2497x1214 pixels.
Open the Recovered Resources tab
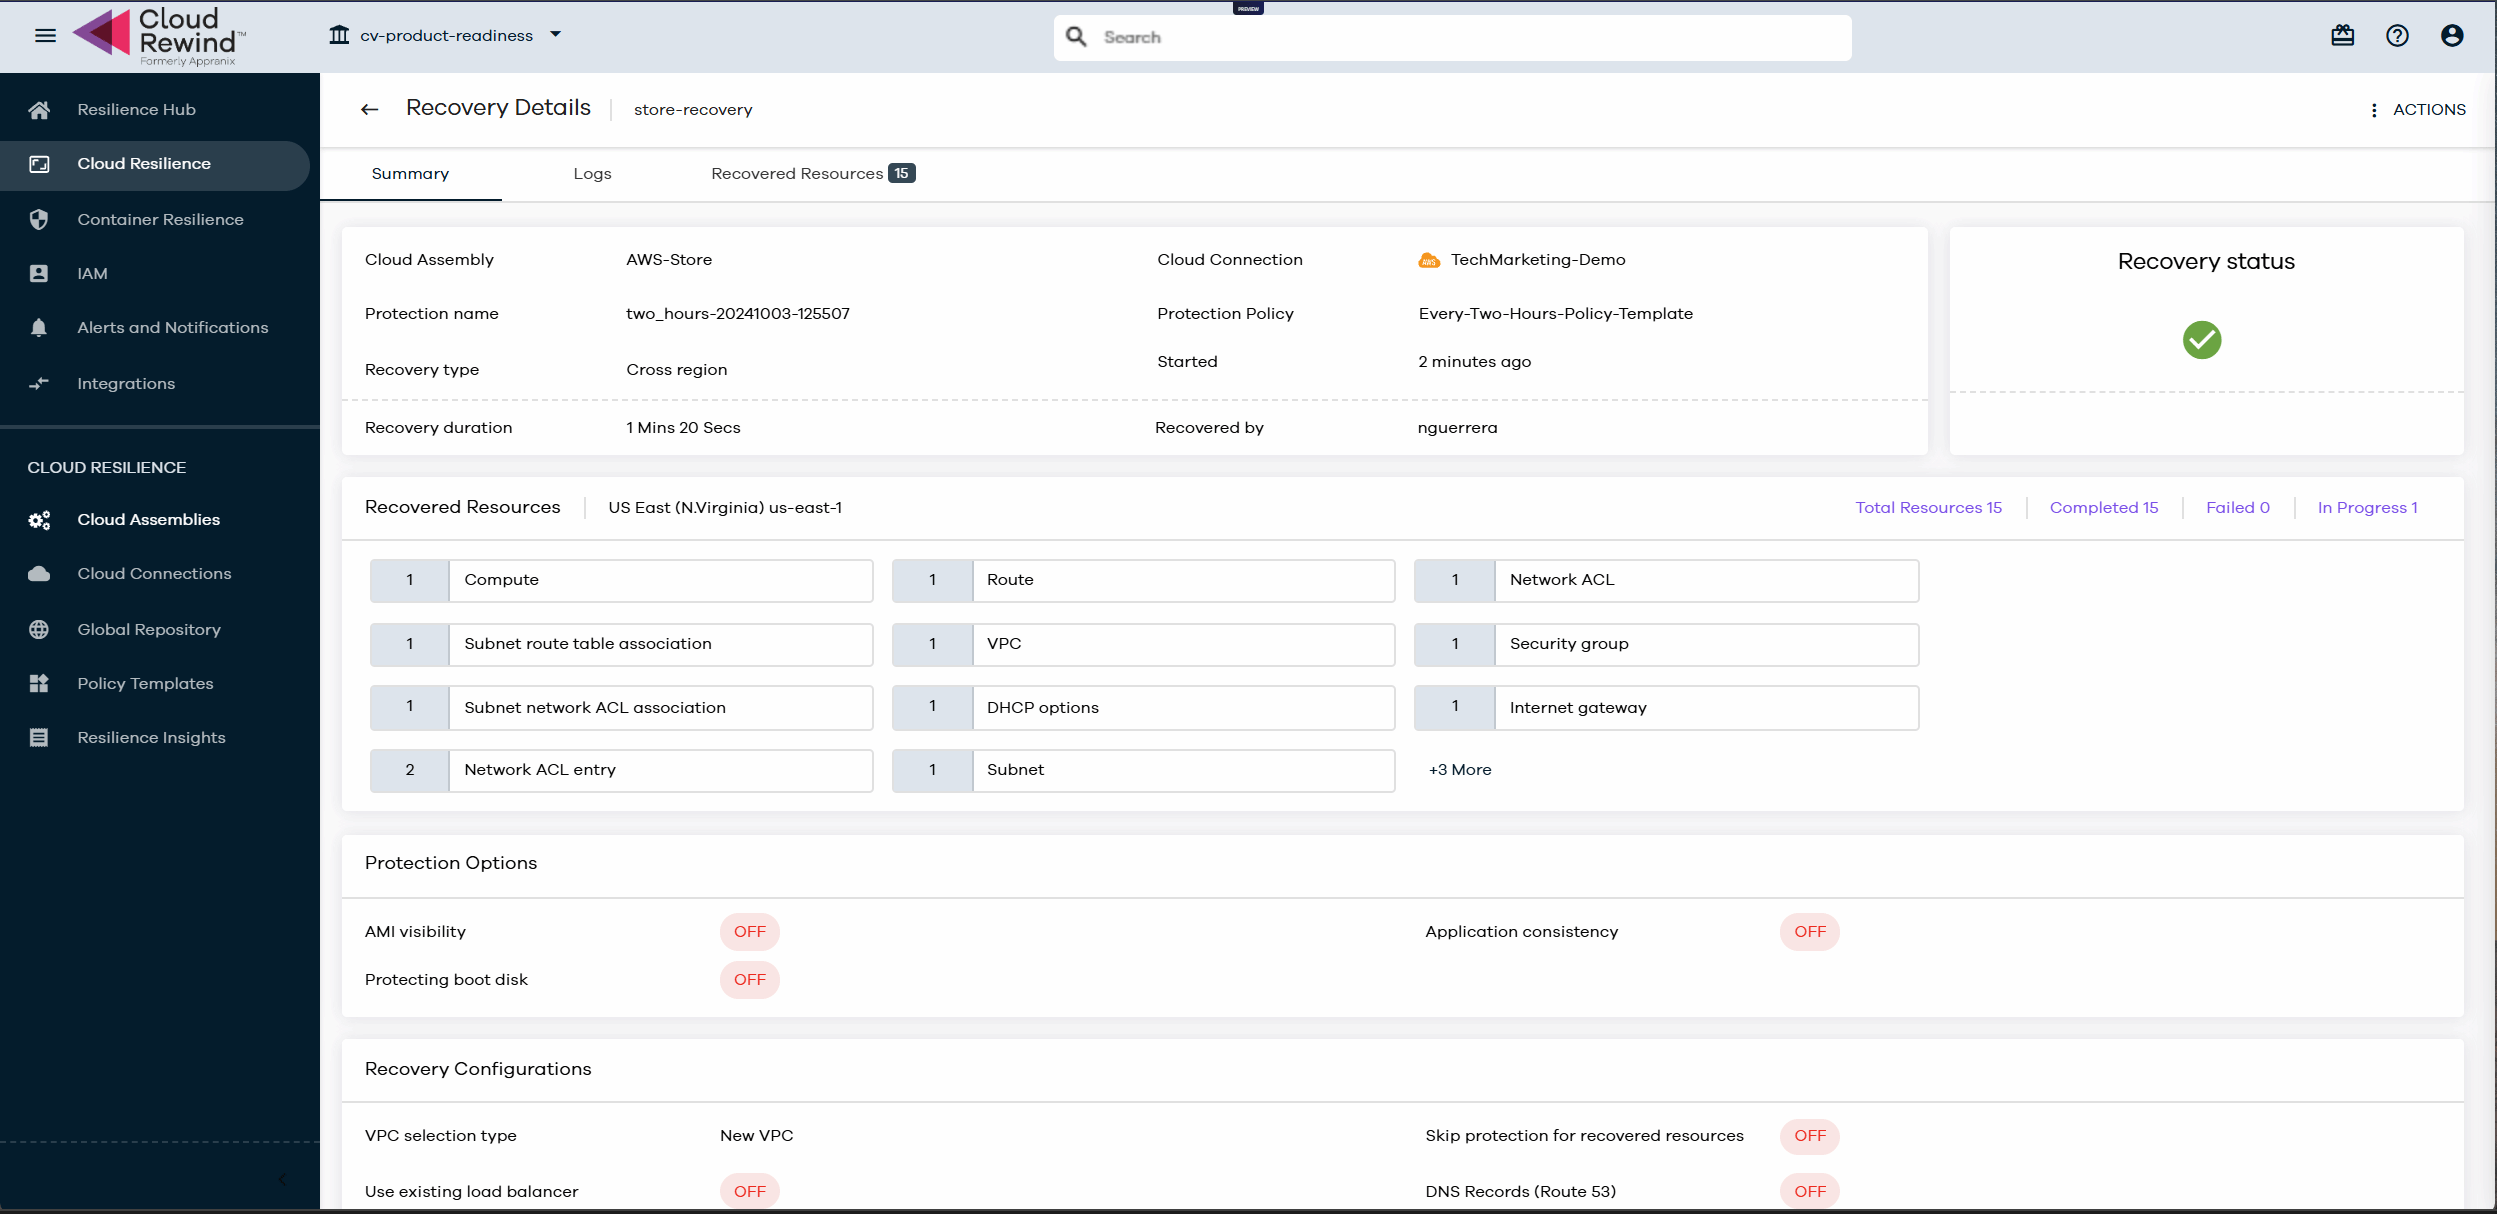point(796,173)
